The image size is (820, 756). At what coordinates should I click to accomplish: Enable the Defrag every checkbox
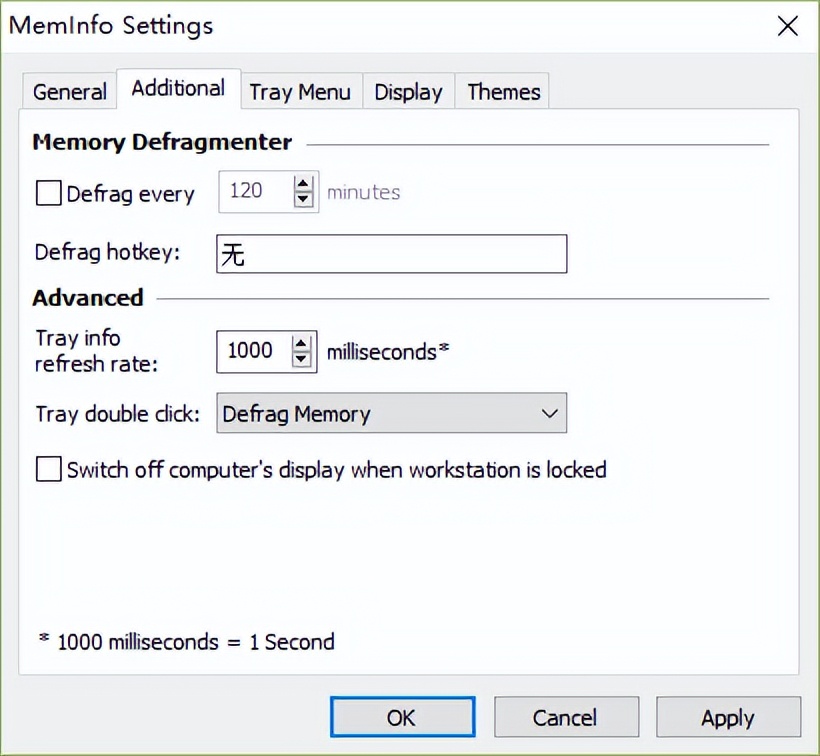pyautogui.click(x=48, y=192)
